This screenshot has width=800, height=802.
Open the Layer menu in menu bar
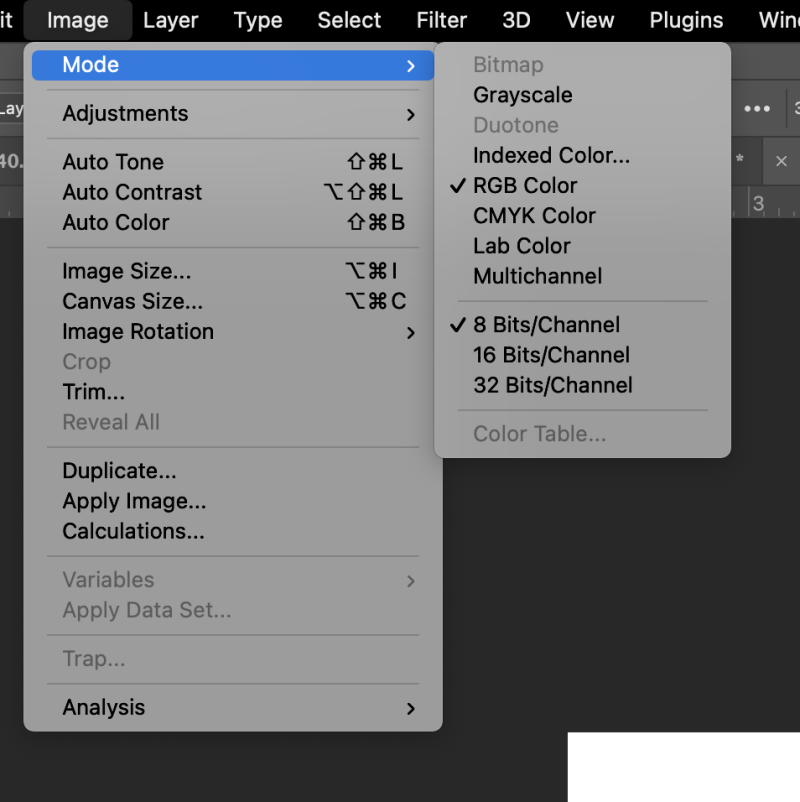point(171,20)
